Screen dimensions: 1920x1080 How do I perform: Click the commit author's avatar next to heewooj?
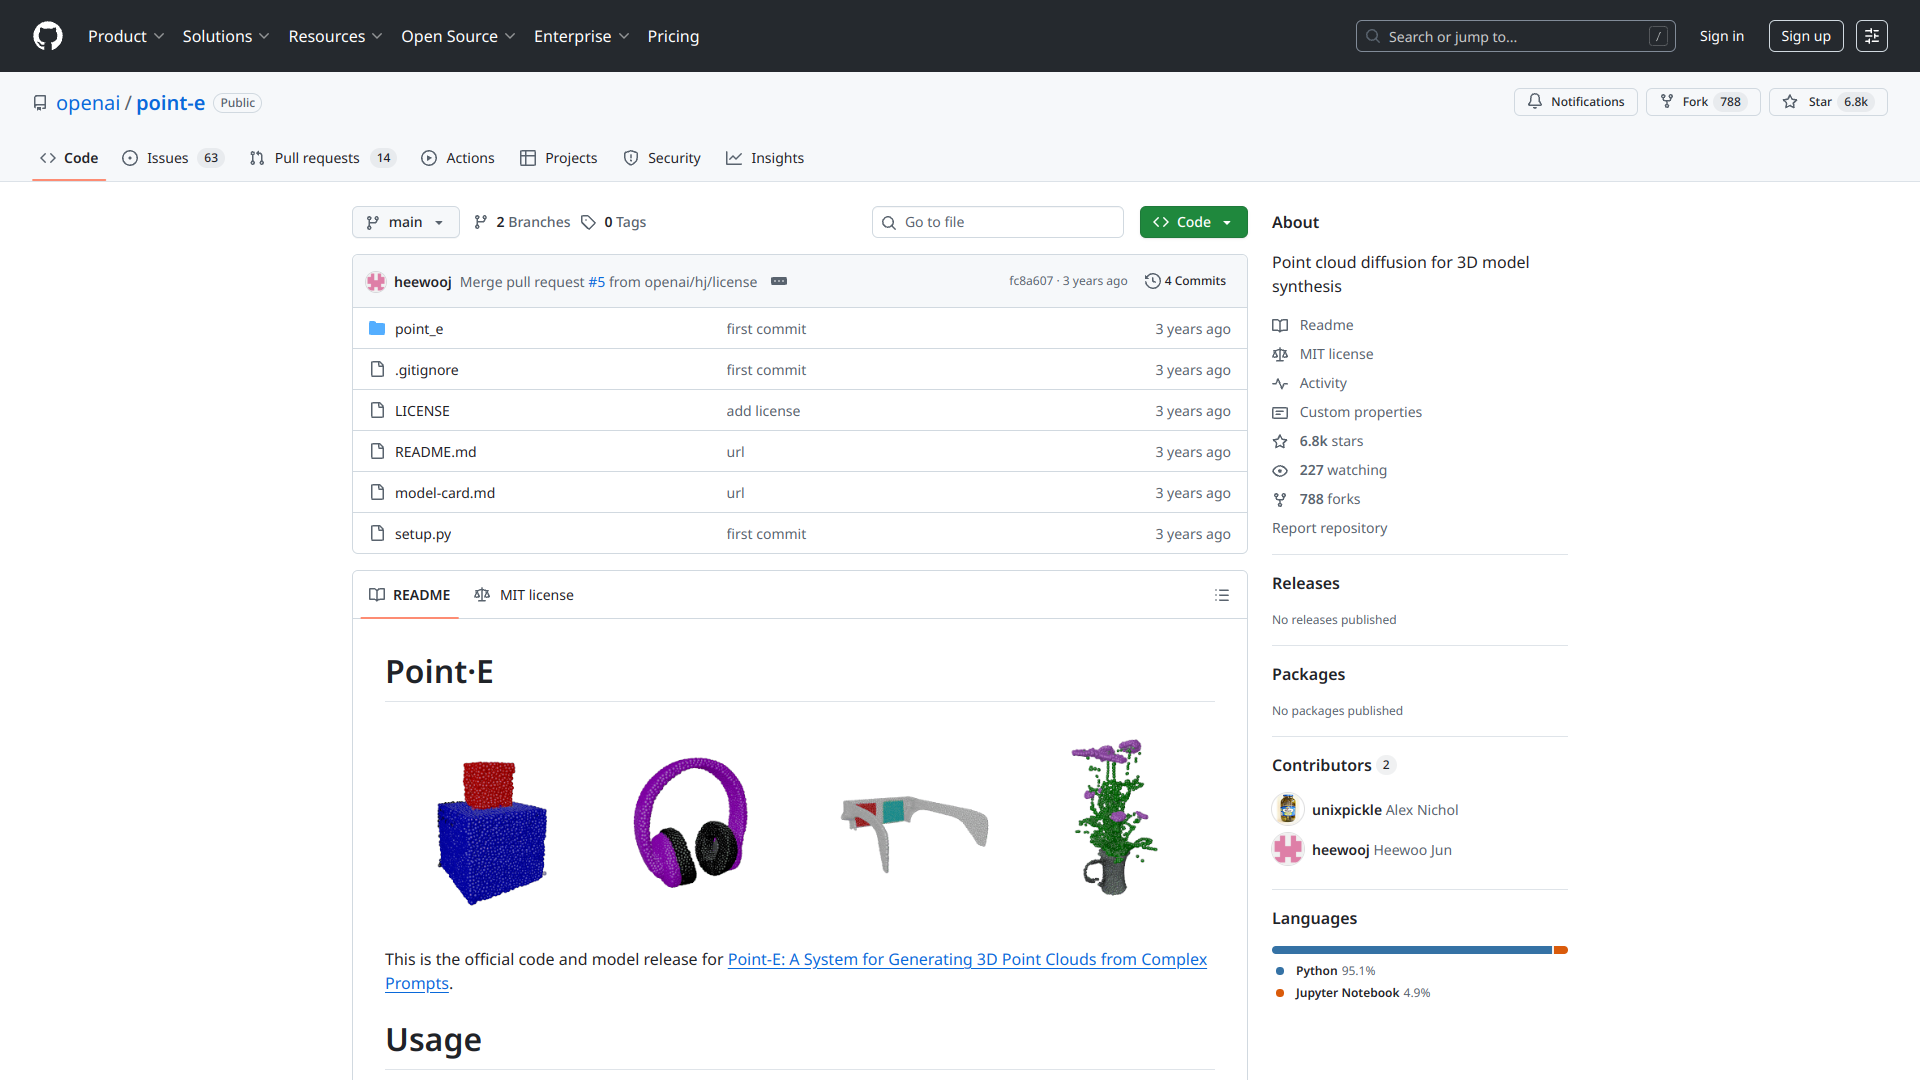(376, 281)
